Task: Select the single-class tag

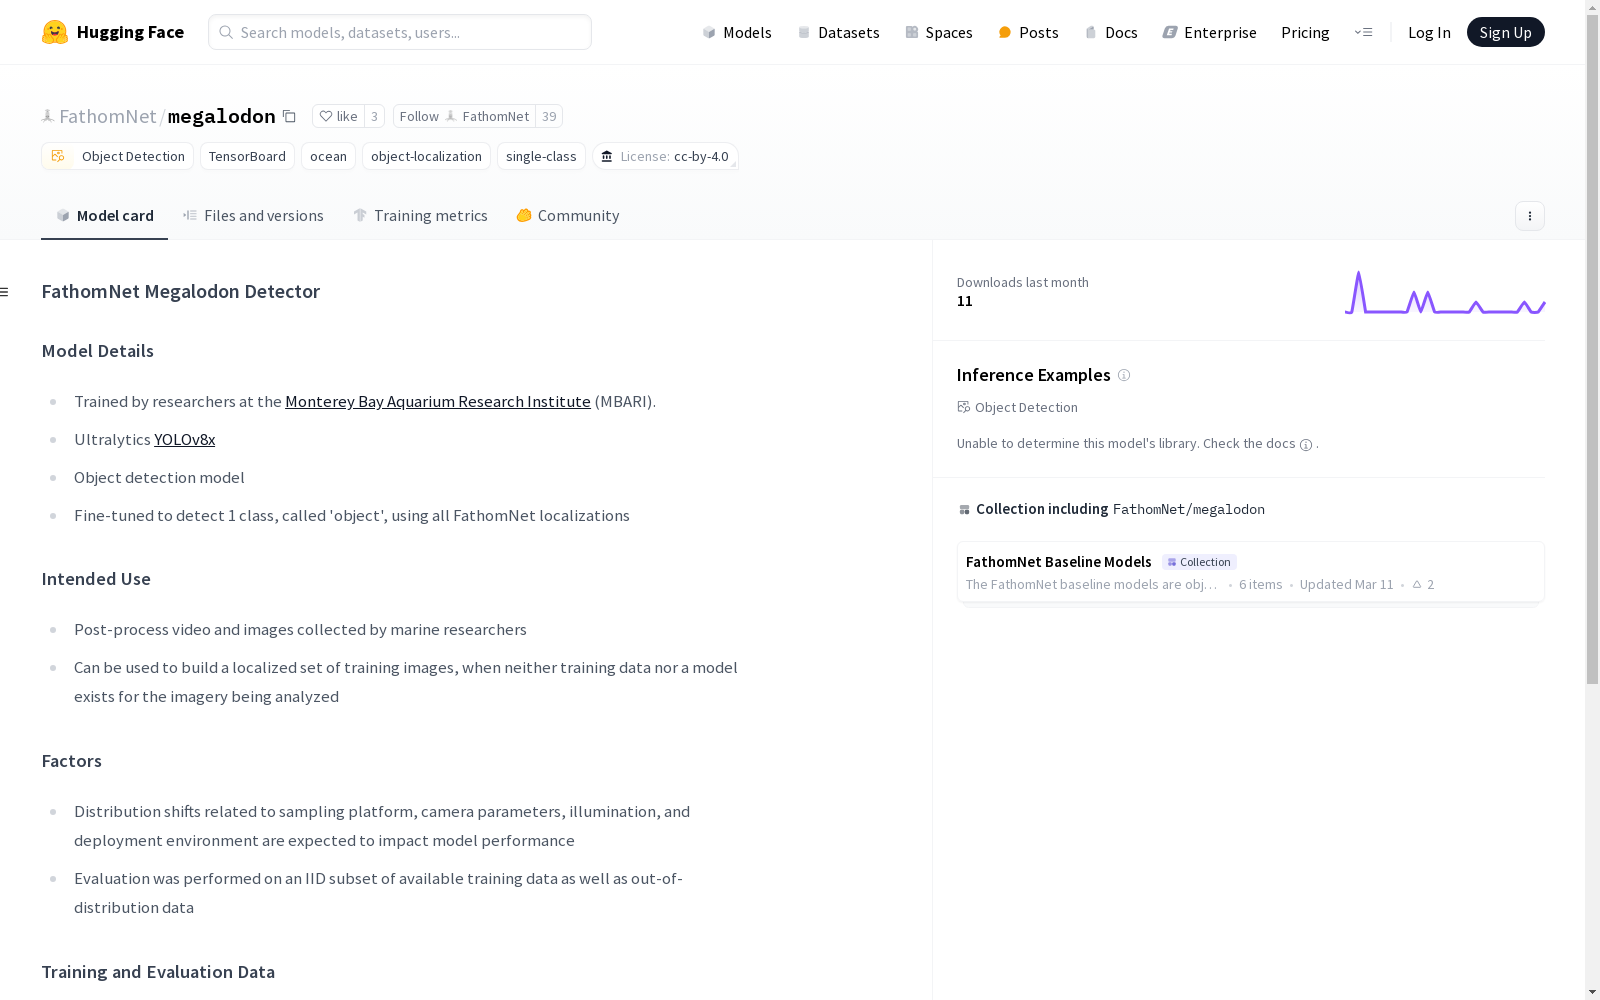Action: 541,156
